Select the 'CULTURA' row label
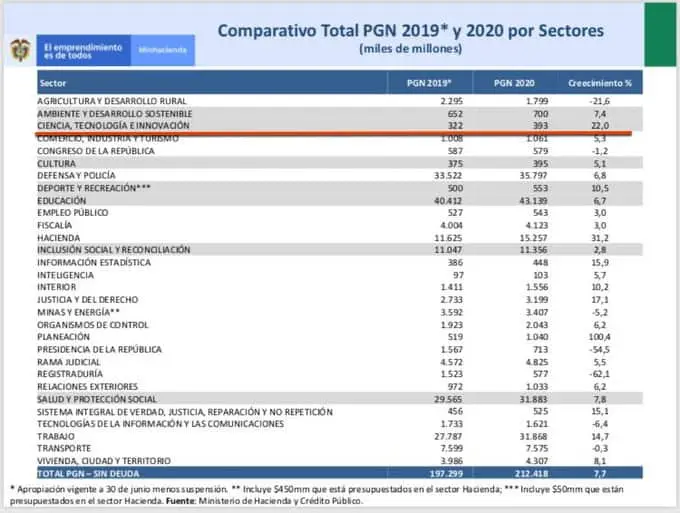The image size is (680, 513). click(x=56, y=163)
